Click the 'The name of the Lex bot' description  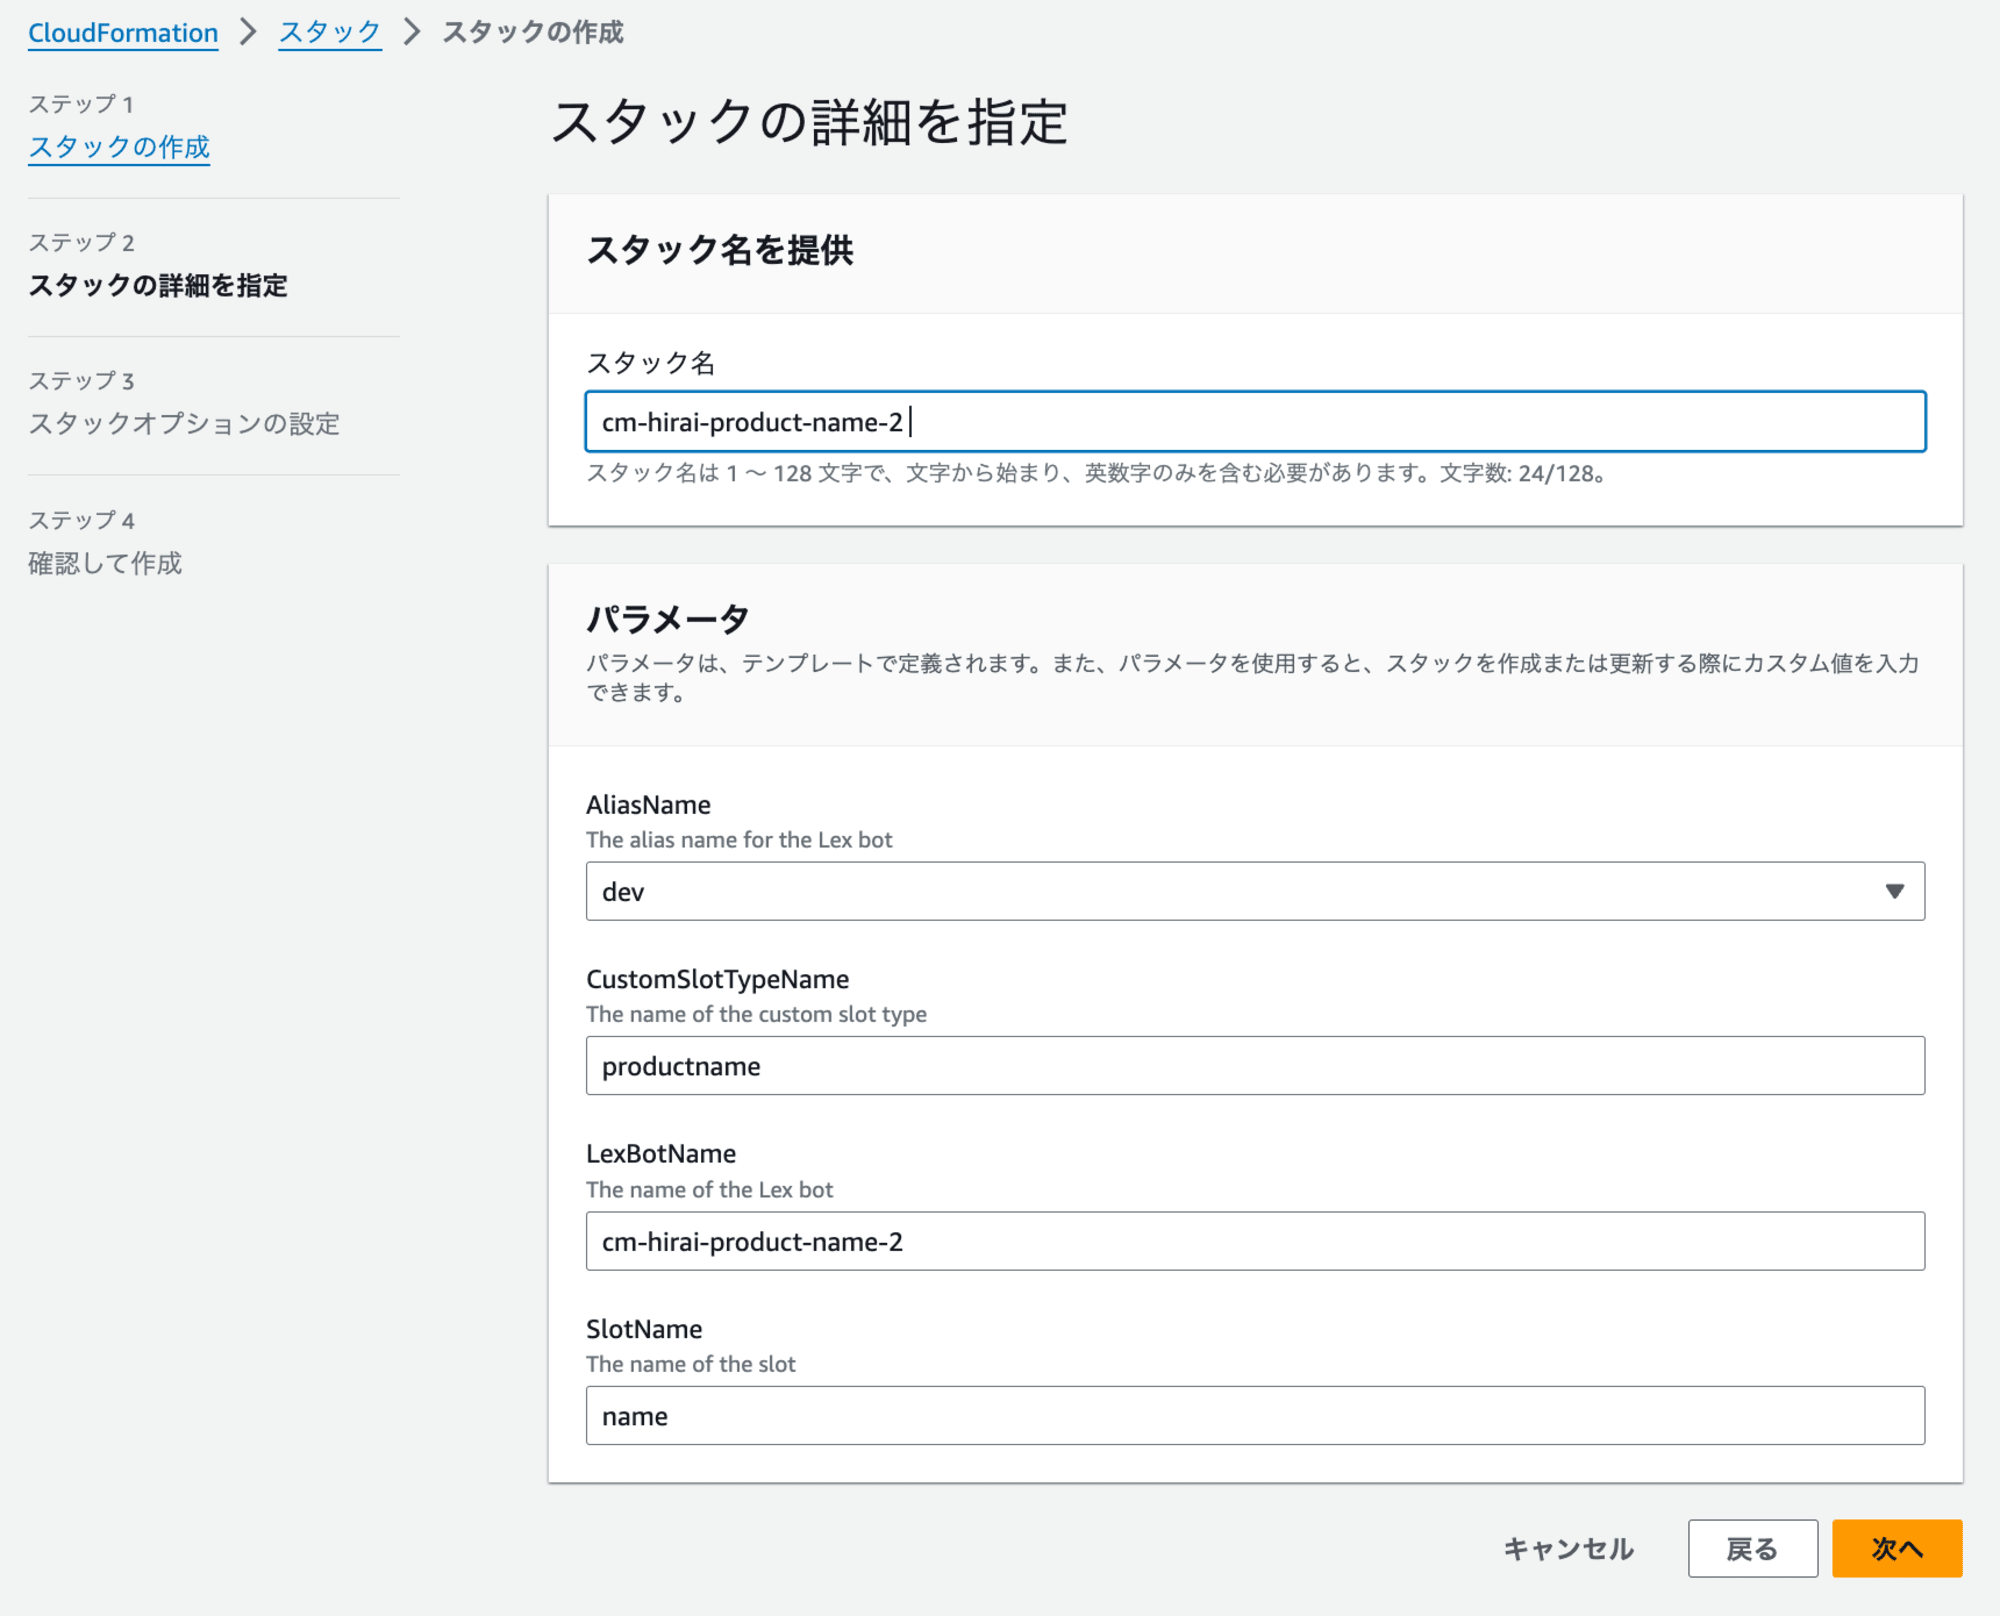[x=709, y=1190]
